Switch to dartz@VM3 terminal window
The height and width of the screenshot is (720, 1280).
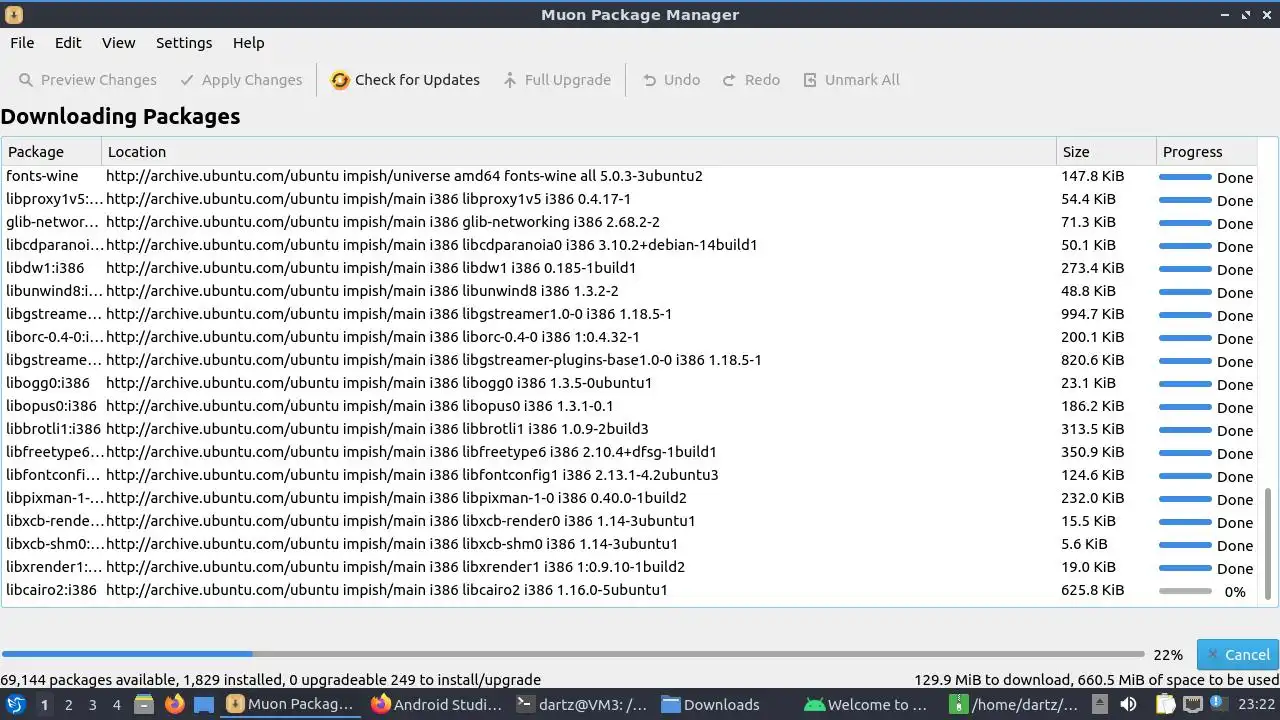click(x=582, y=704)
